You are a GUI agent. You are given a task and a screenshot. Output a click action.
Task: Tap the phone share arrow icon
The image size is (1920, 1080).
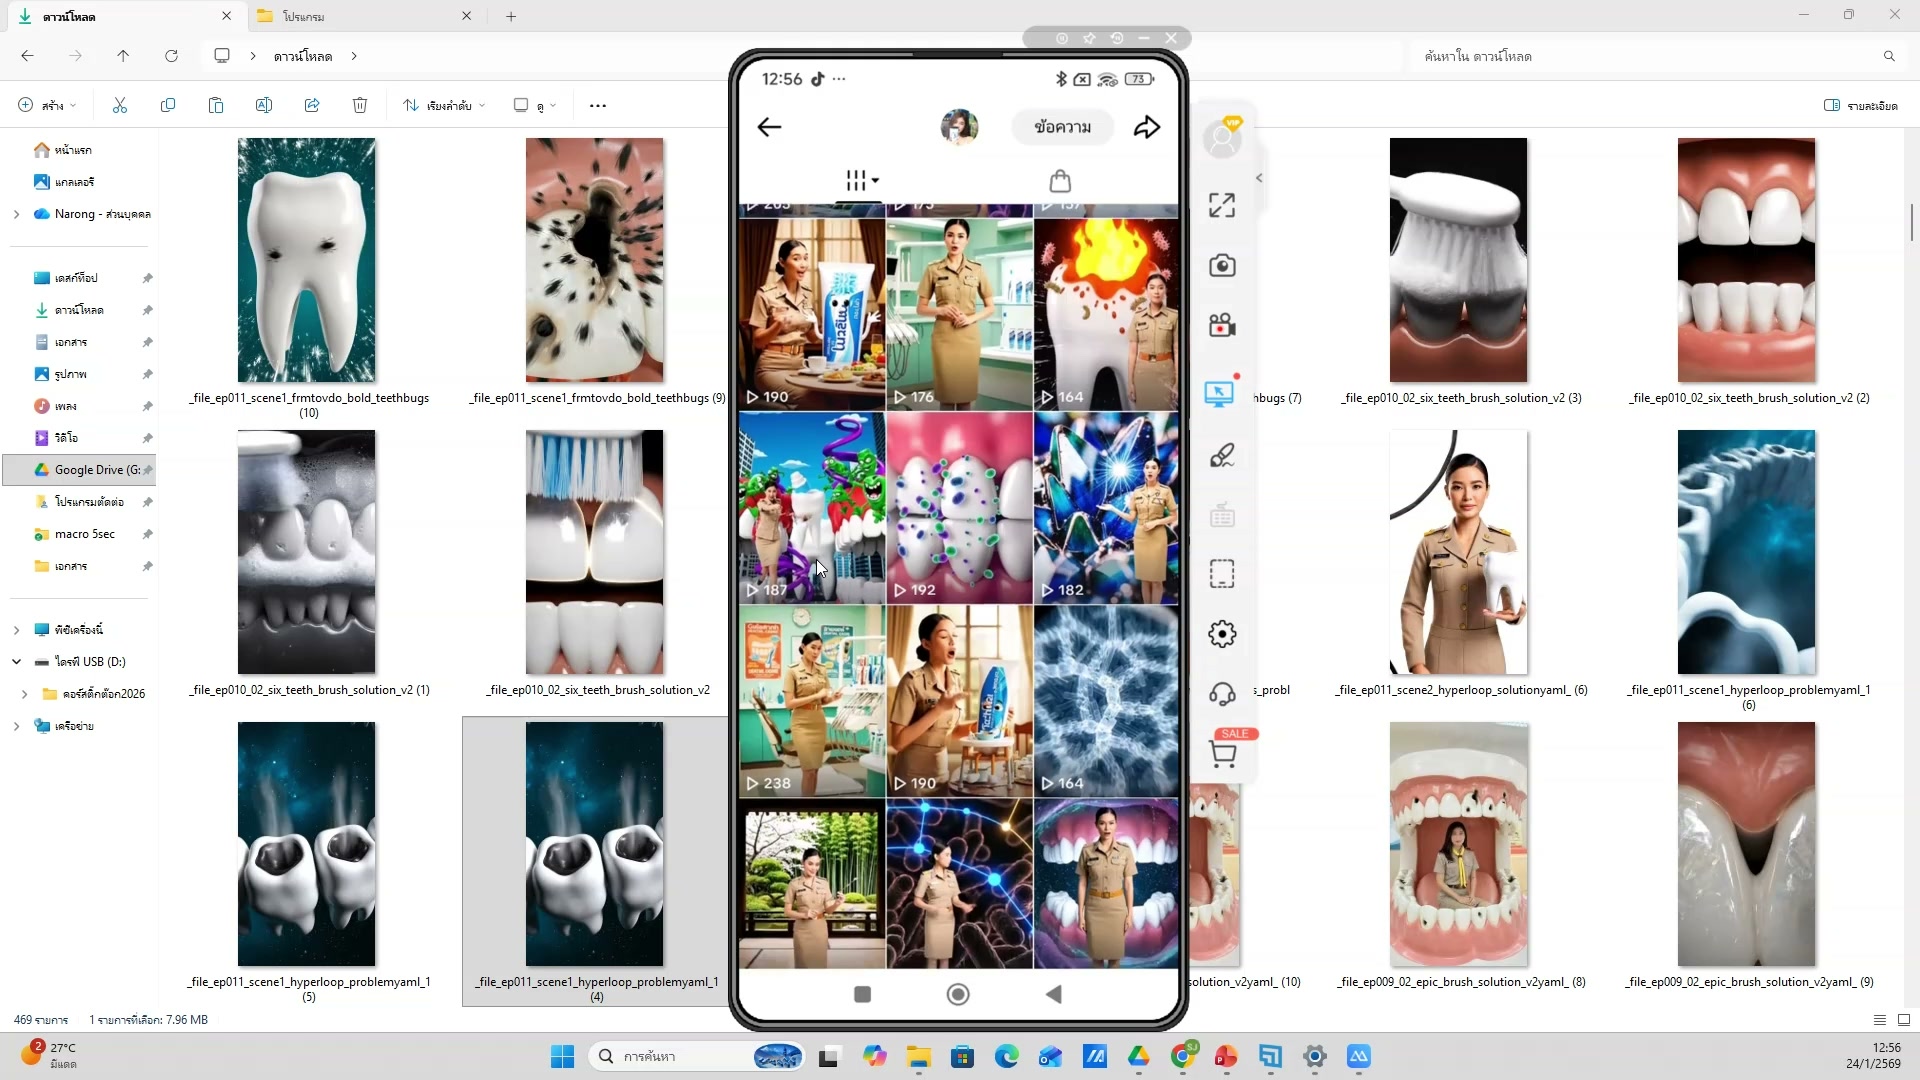tap(1147, 127)
